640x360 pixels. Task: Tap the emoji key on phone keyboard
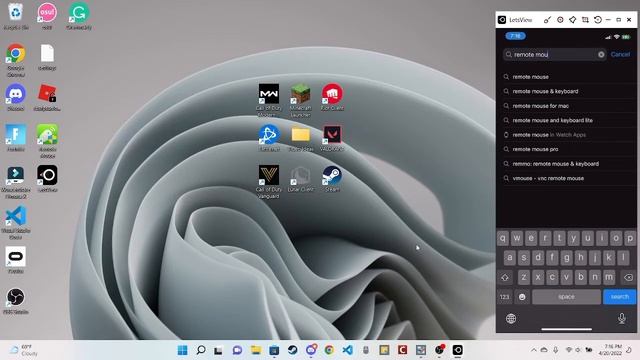pos(522,297)
